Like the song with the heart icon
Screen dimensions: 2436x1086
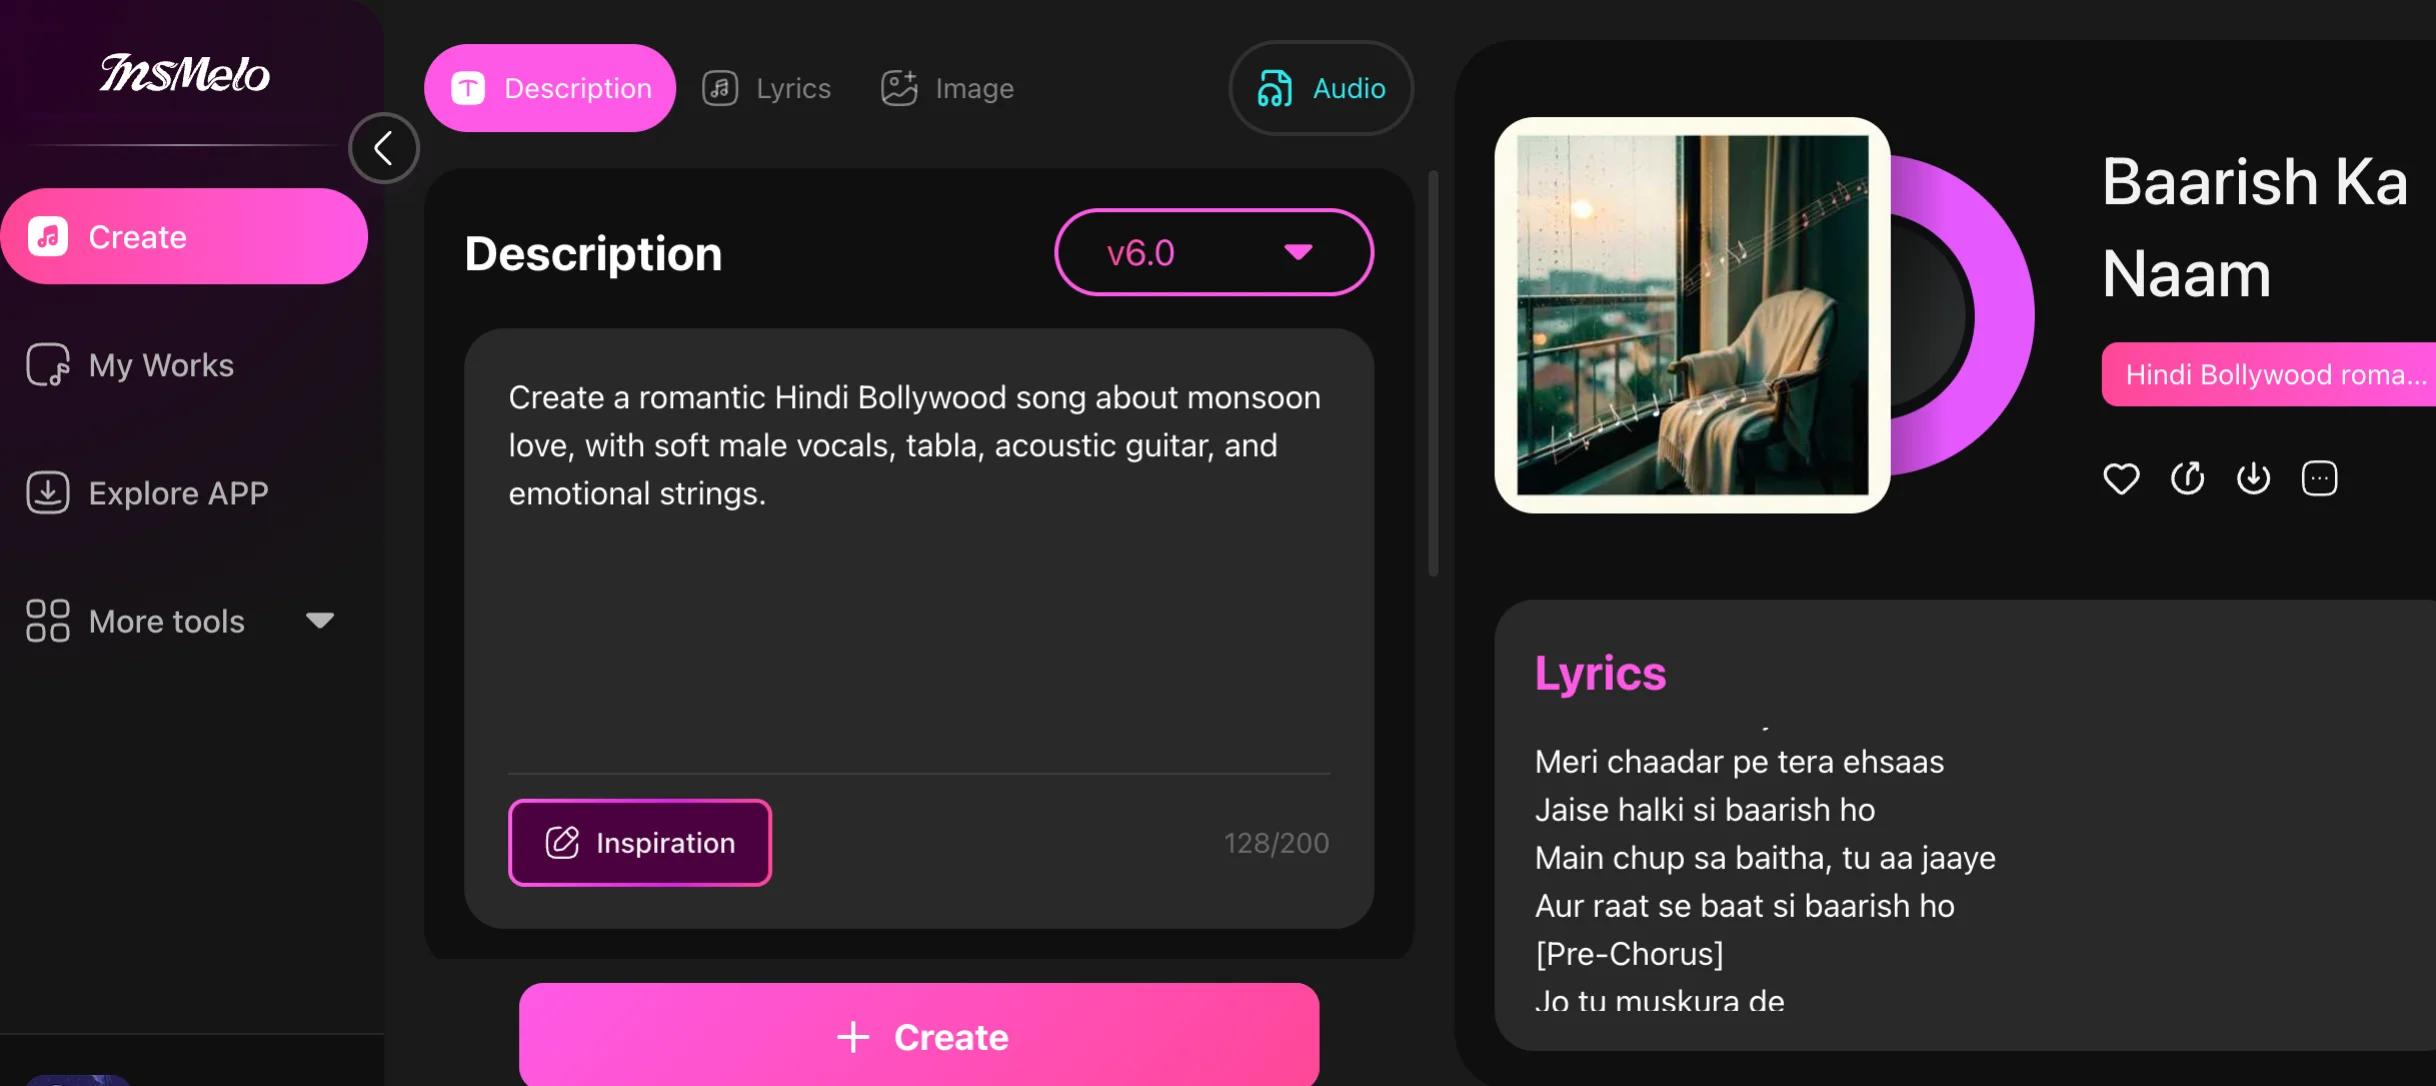click(2121, 478)
